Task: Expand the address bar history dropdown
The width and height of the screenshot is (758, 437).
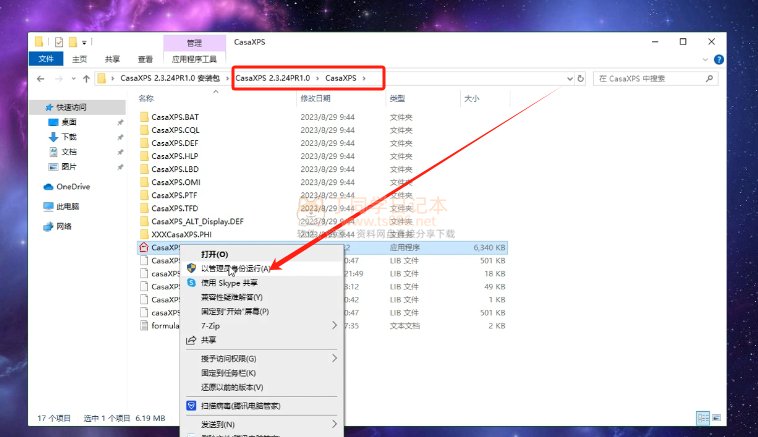Action: pos(569,78)
